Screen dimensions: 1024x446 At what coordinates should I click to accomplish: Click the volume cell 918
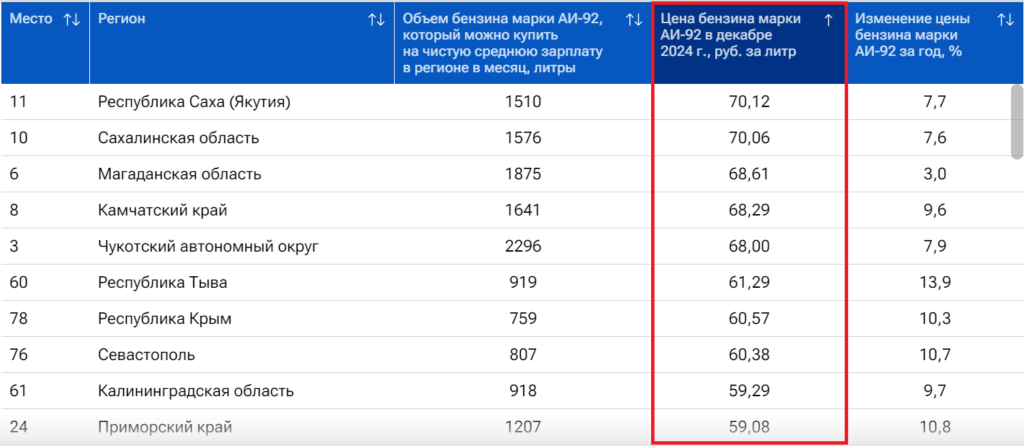tap(523, 391)
